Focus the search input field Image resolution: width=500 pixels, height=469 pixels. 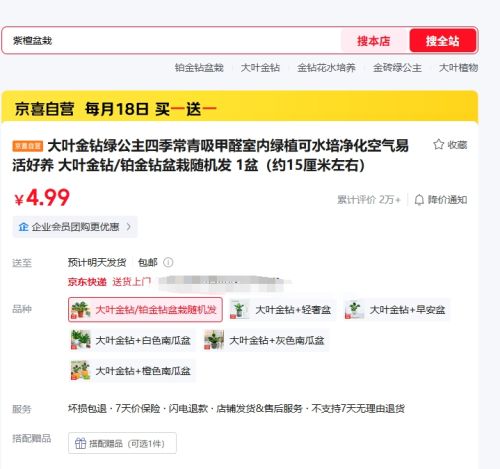click(172, 41)
